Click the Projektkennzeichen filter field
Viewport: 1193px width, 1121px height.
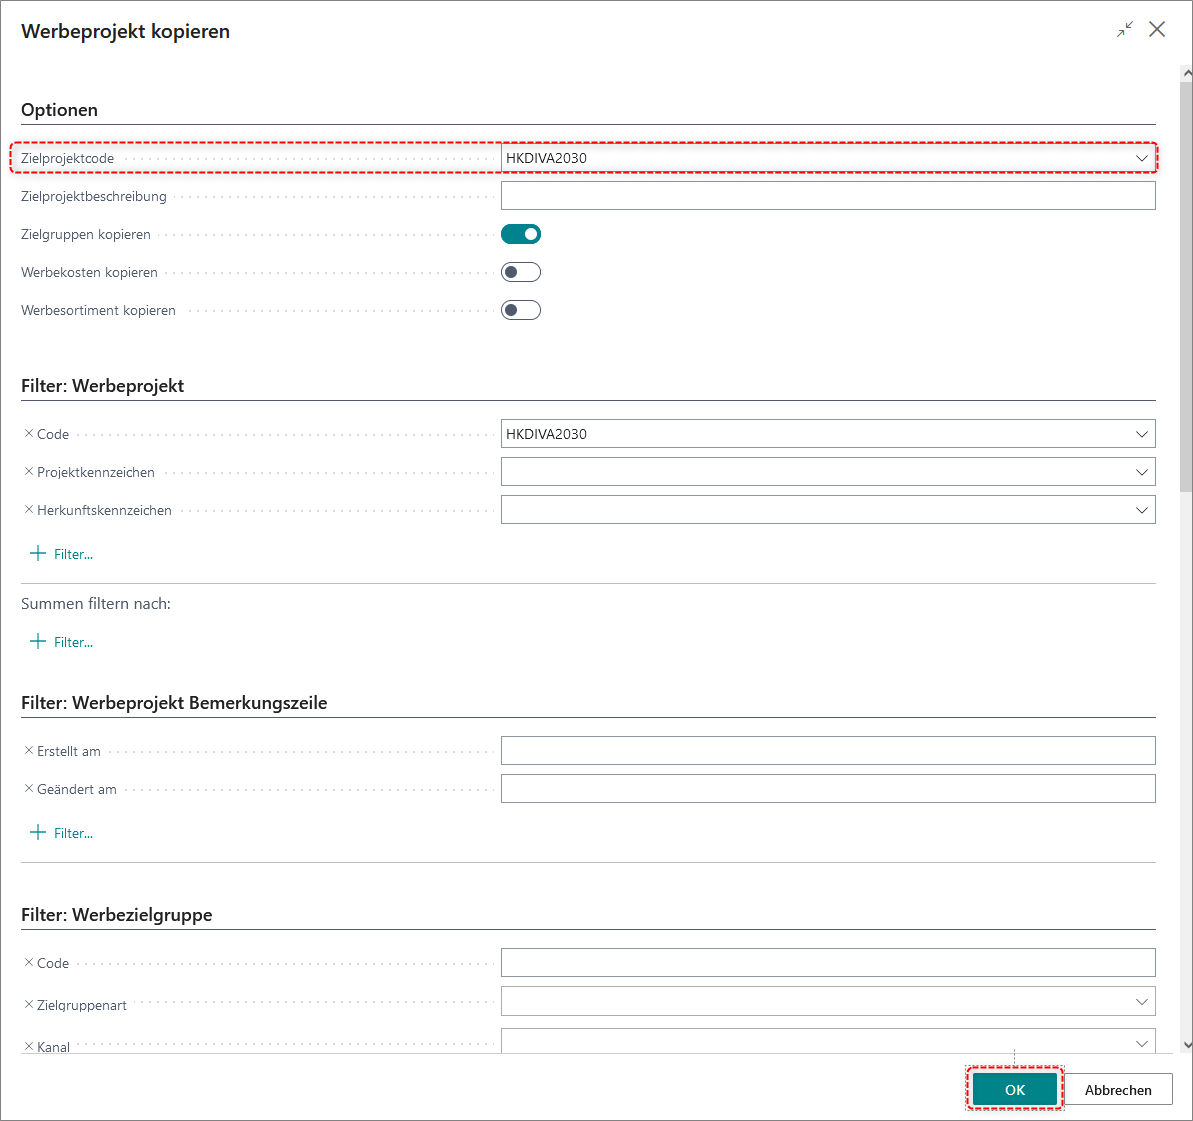pos(828,472)
